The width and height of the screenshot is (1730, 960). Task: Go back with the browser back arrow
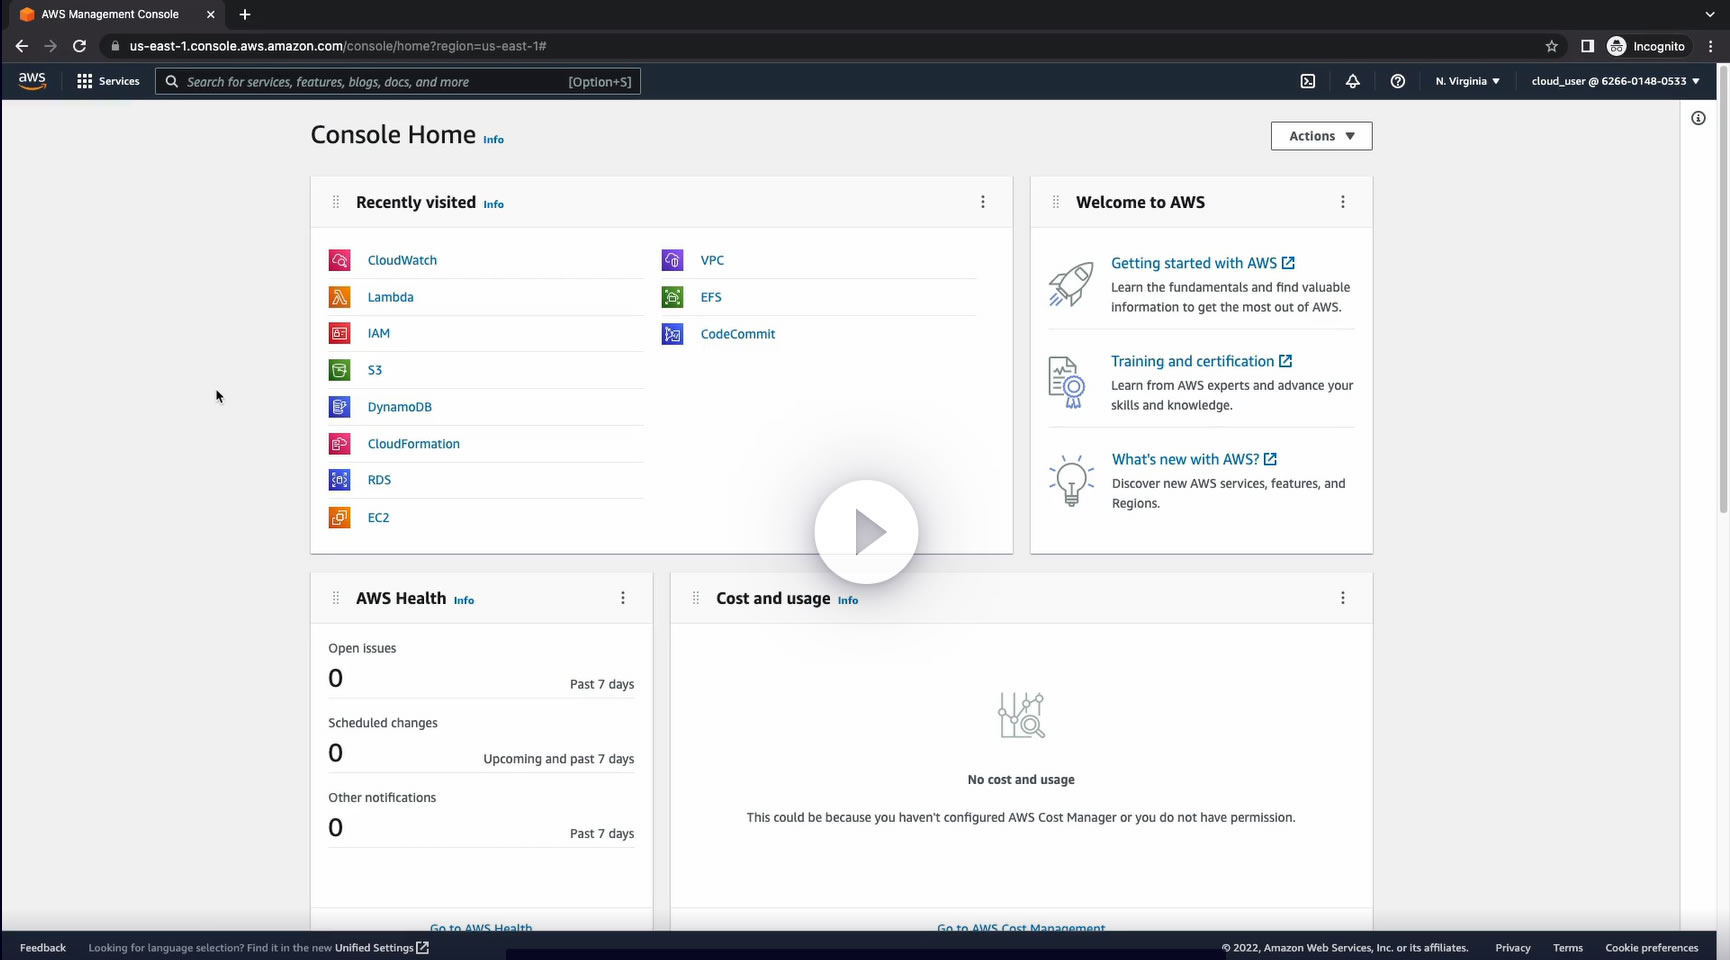tap(22, 46)
